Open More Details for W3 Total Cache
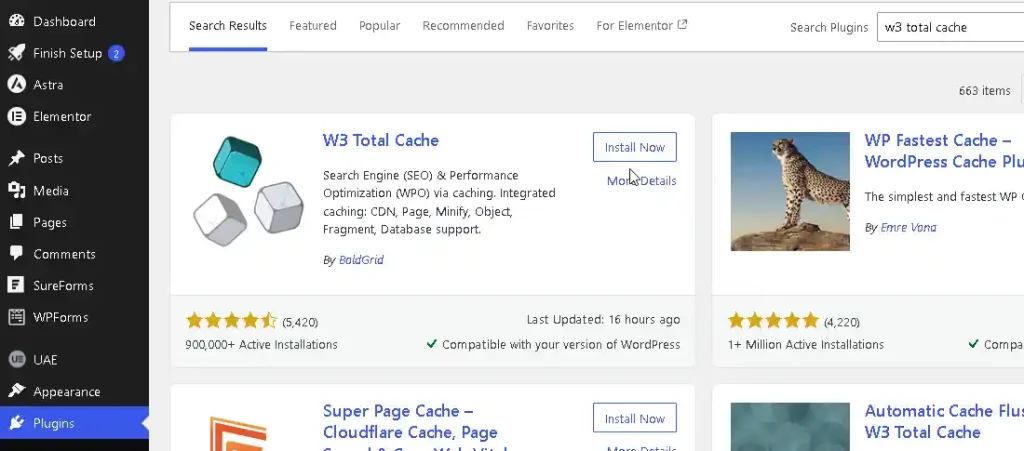This screenshot has width=1024, height=451. coord(641,181)
